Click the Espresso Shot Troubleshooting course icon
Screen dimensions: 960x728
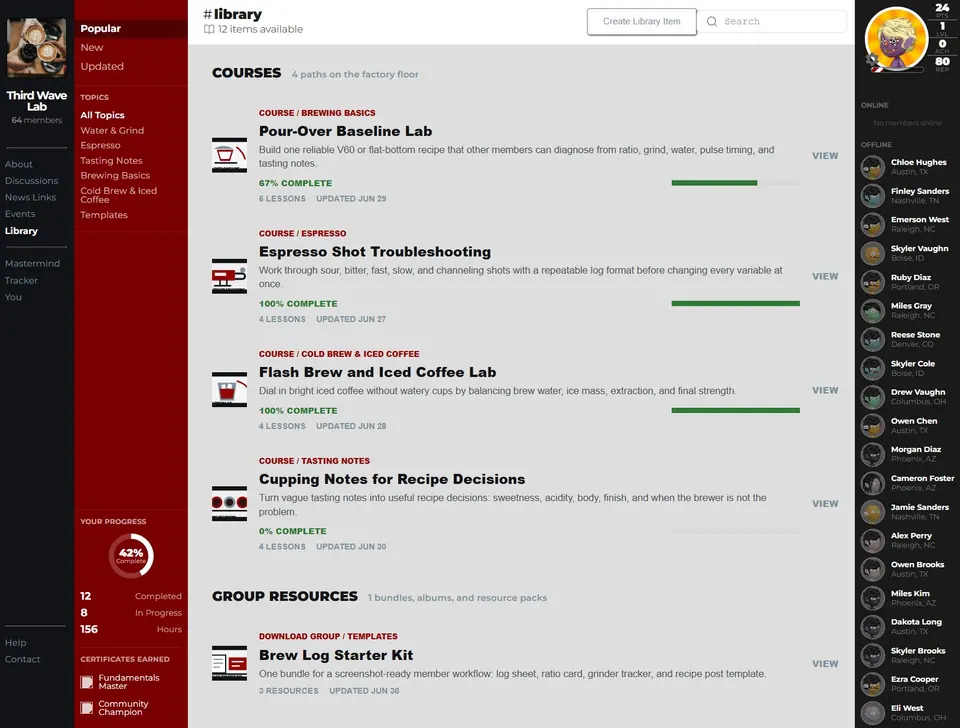point(229,276)
